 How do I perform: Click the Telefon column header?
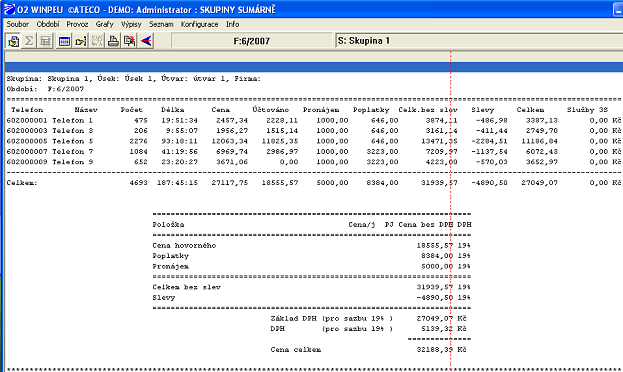(x=27, y=110)
